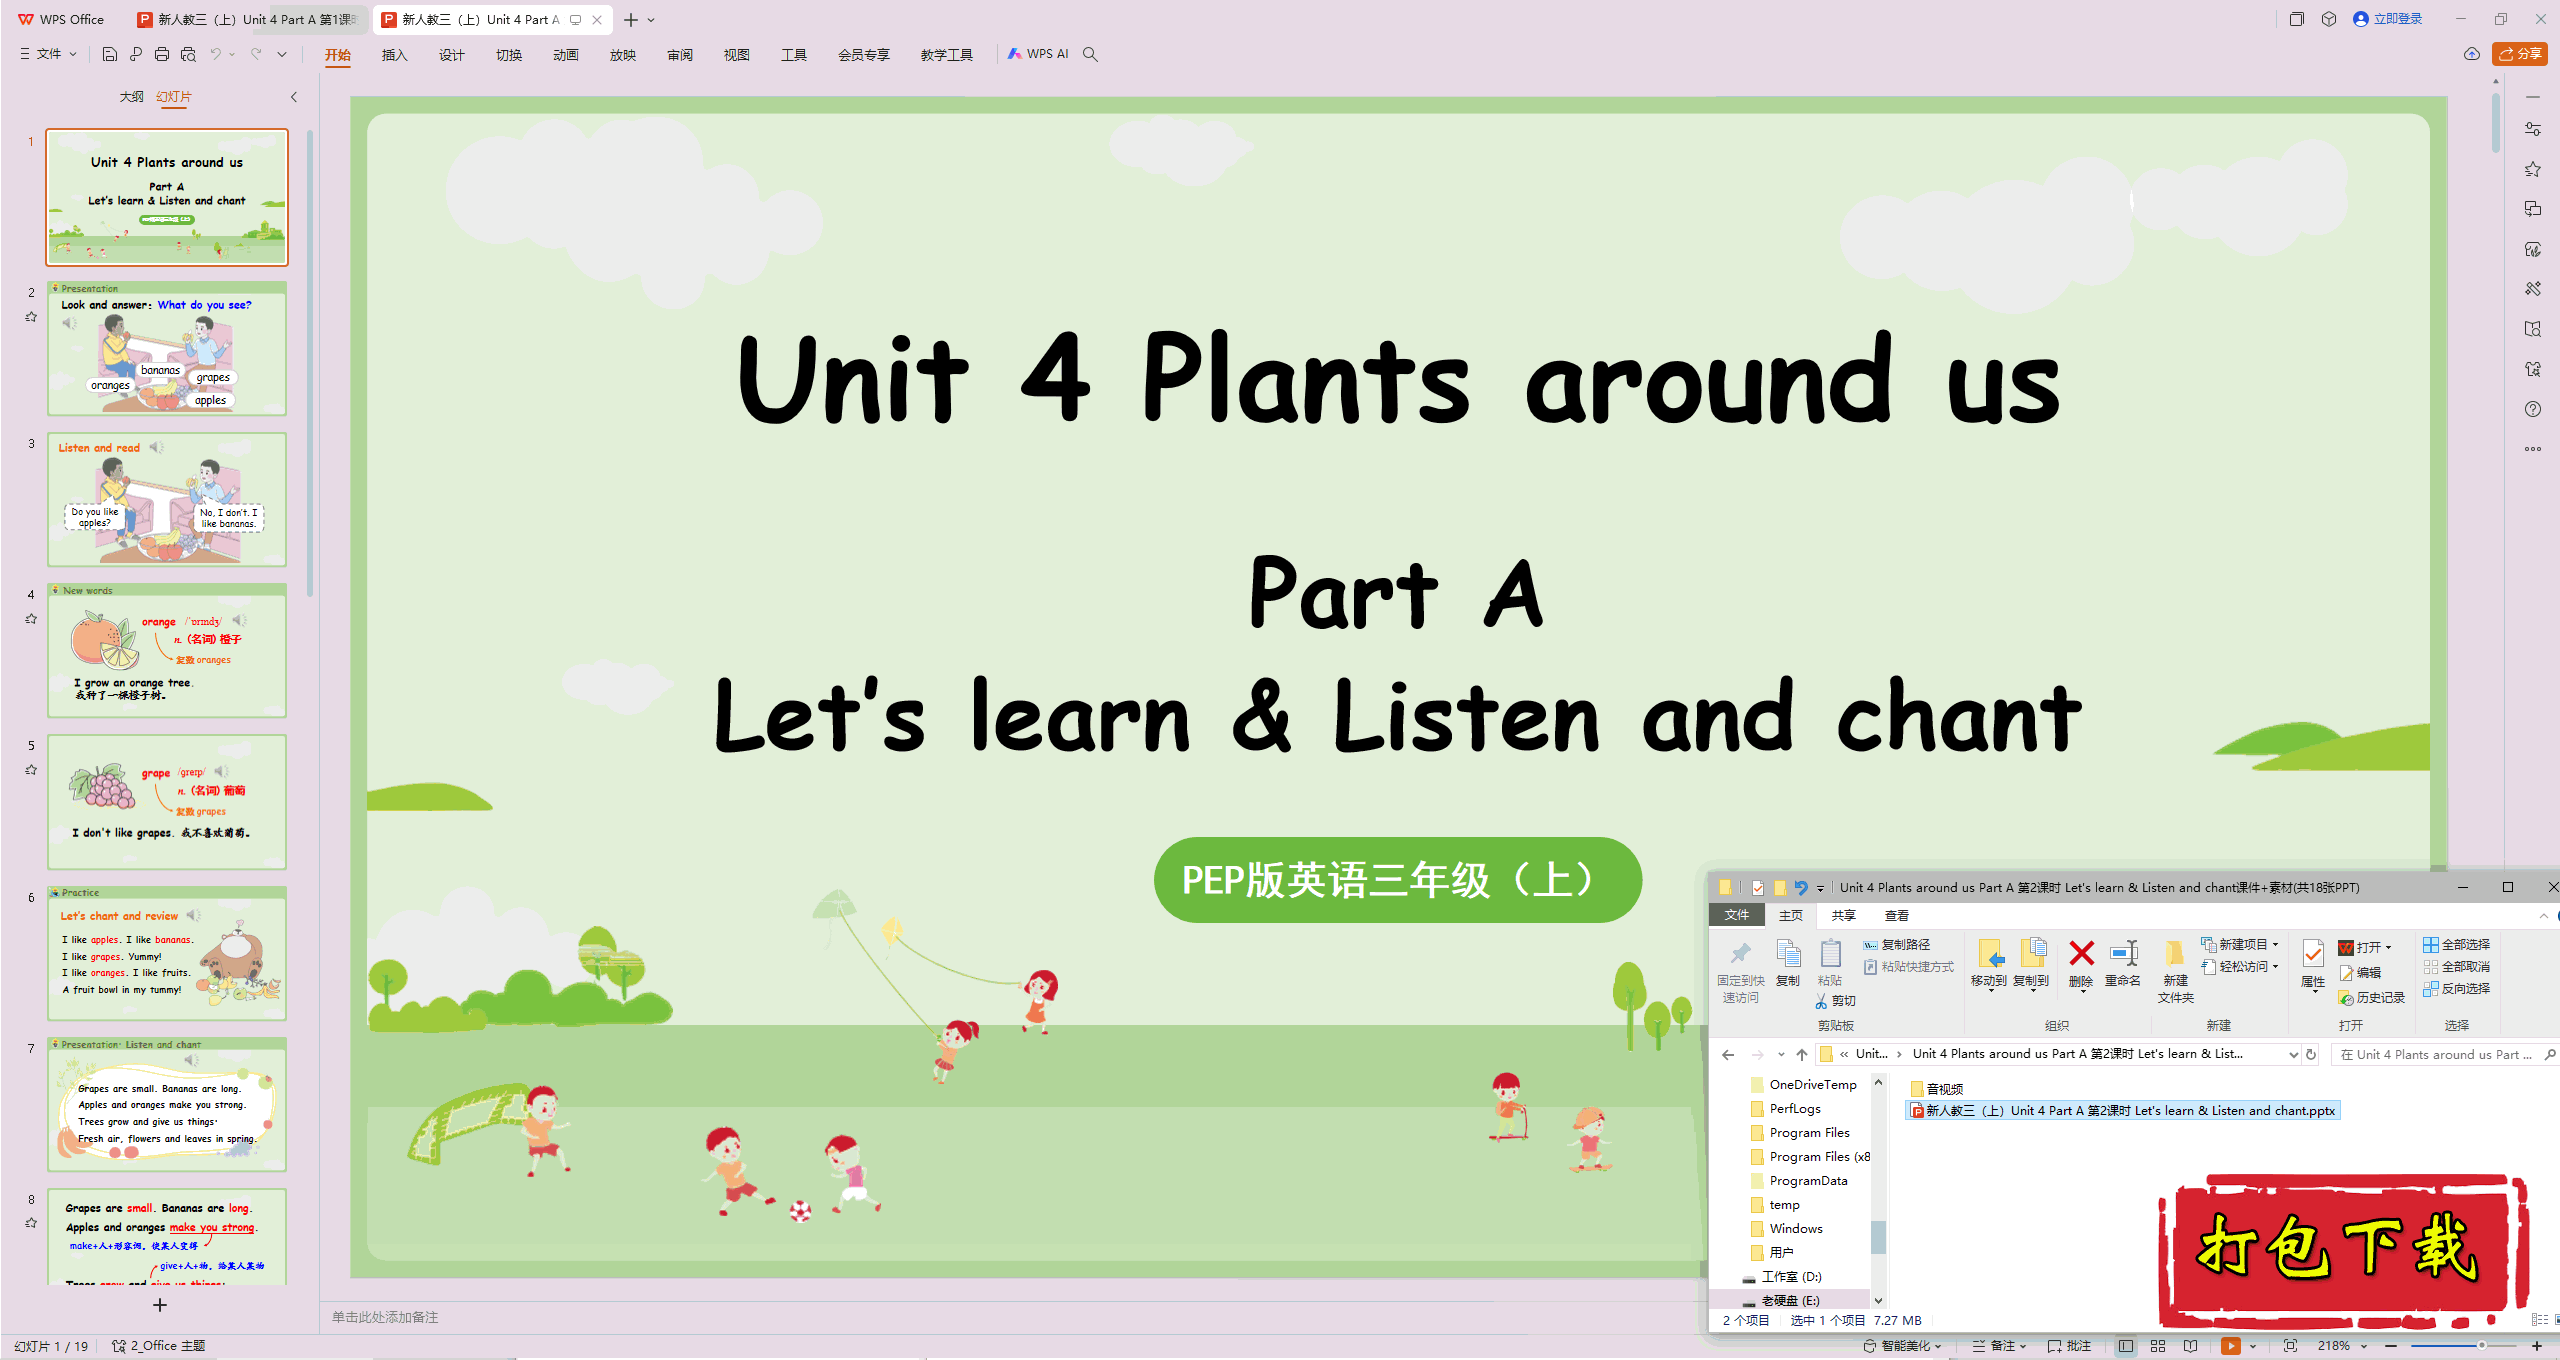
Task: Click the Undo arrow in WPS toolbar
Action: click(215, 54)
